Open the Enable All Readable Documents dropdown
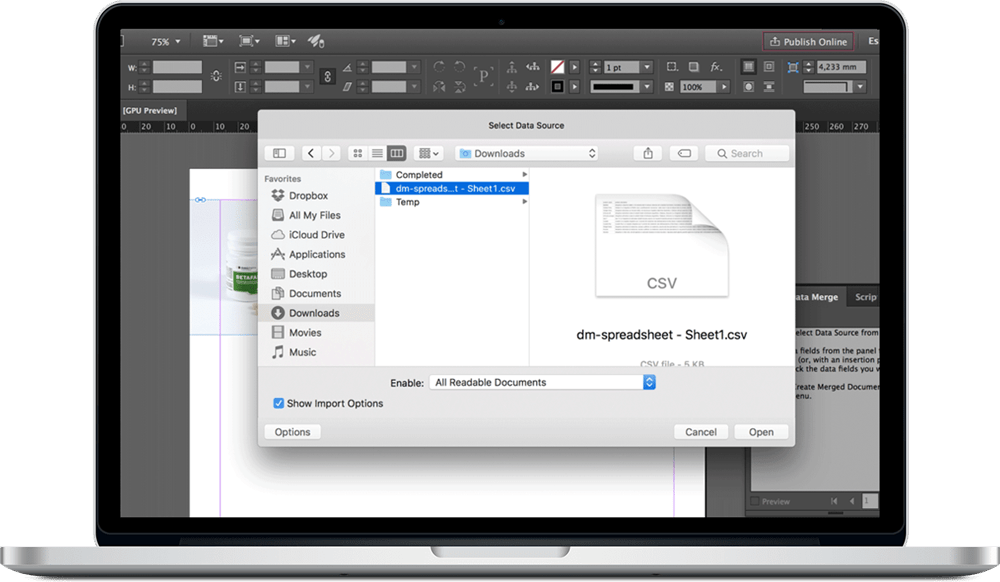The image size is (1000, 582). point(542,382)
